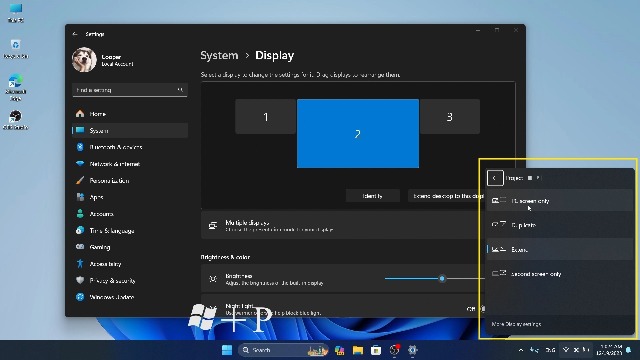The height and width of the screenshot is (360, 640).
Task: Choose Second screen only projection mode
Action: coord(560,274)
